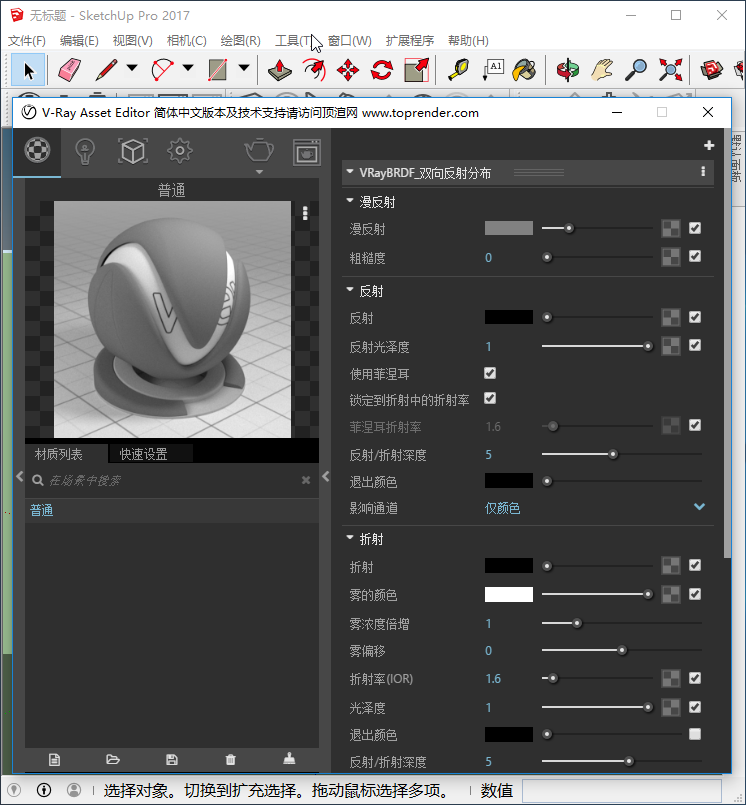Add new material file icon
746x805 pixels.
point(54,759)
